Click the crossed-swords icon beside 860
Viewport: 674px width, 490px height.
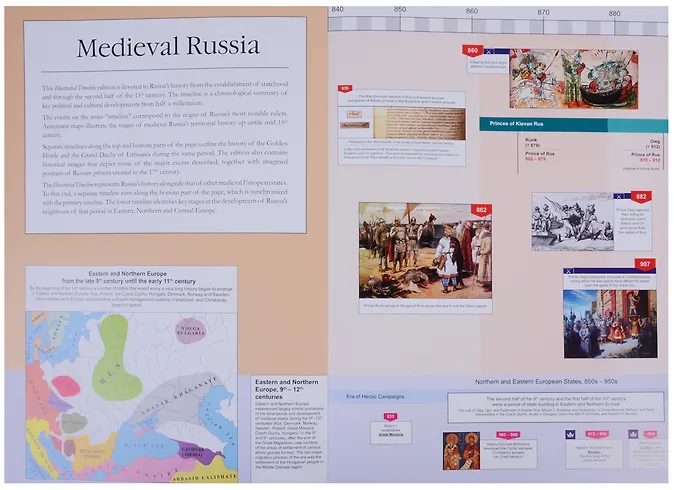click(489, 50)
